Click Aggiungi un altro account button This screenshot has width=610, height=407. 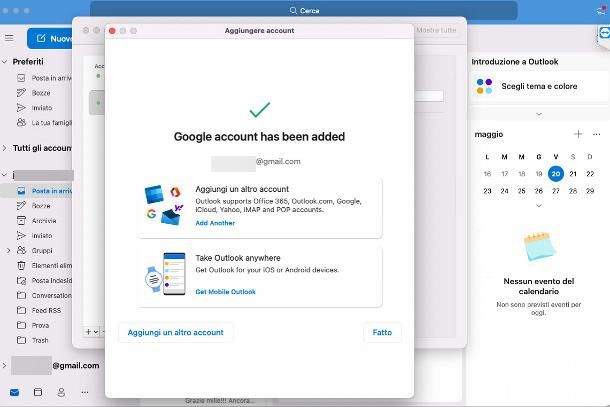pos(175,332)
